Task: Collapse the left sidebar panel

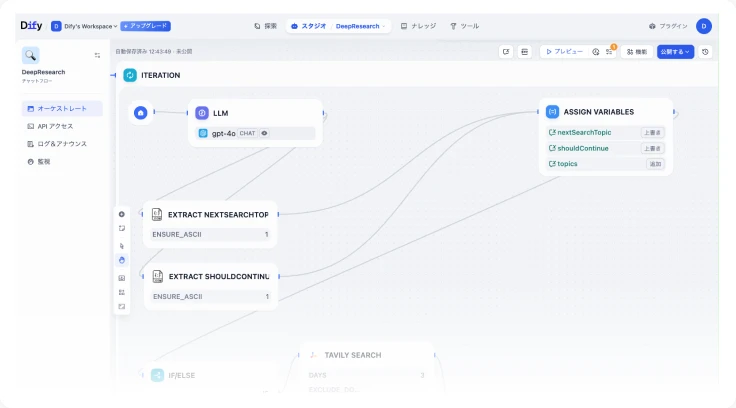Action: tap(97, 55)
